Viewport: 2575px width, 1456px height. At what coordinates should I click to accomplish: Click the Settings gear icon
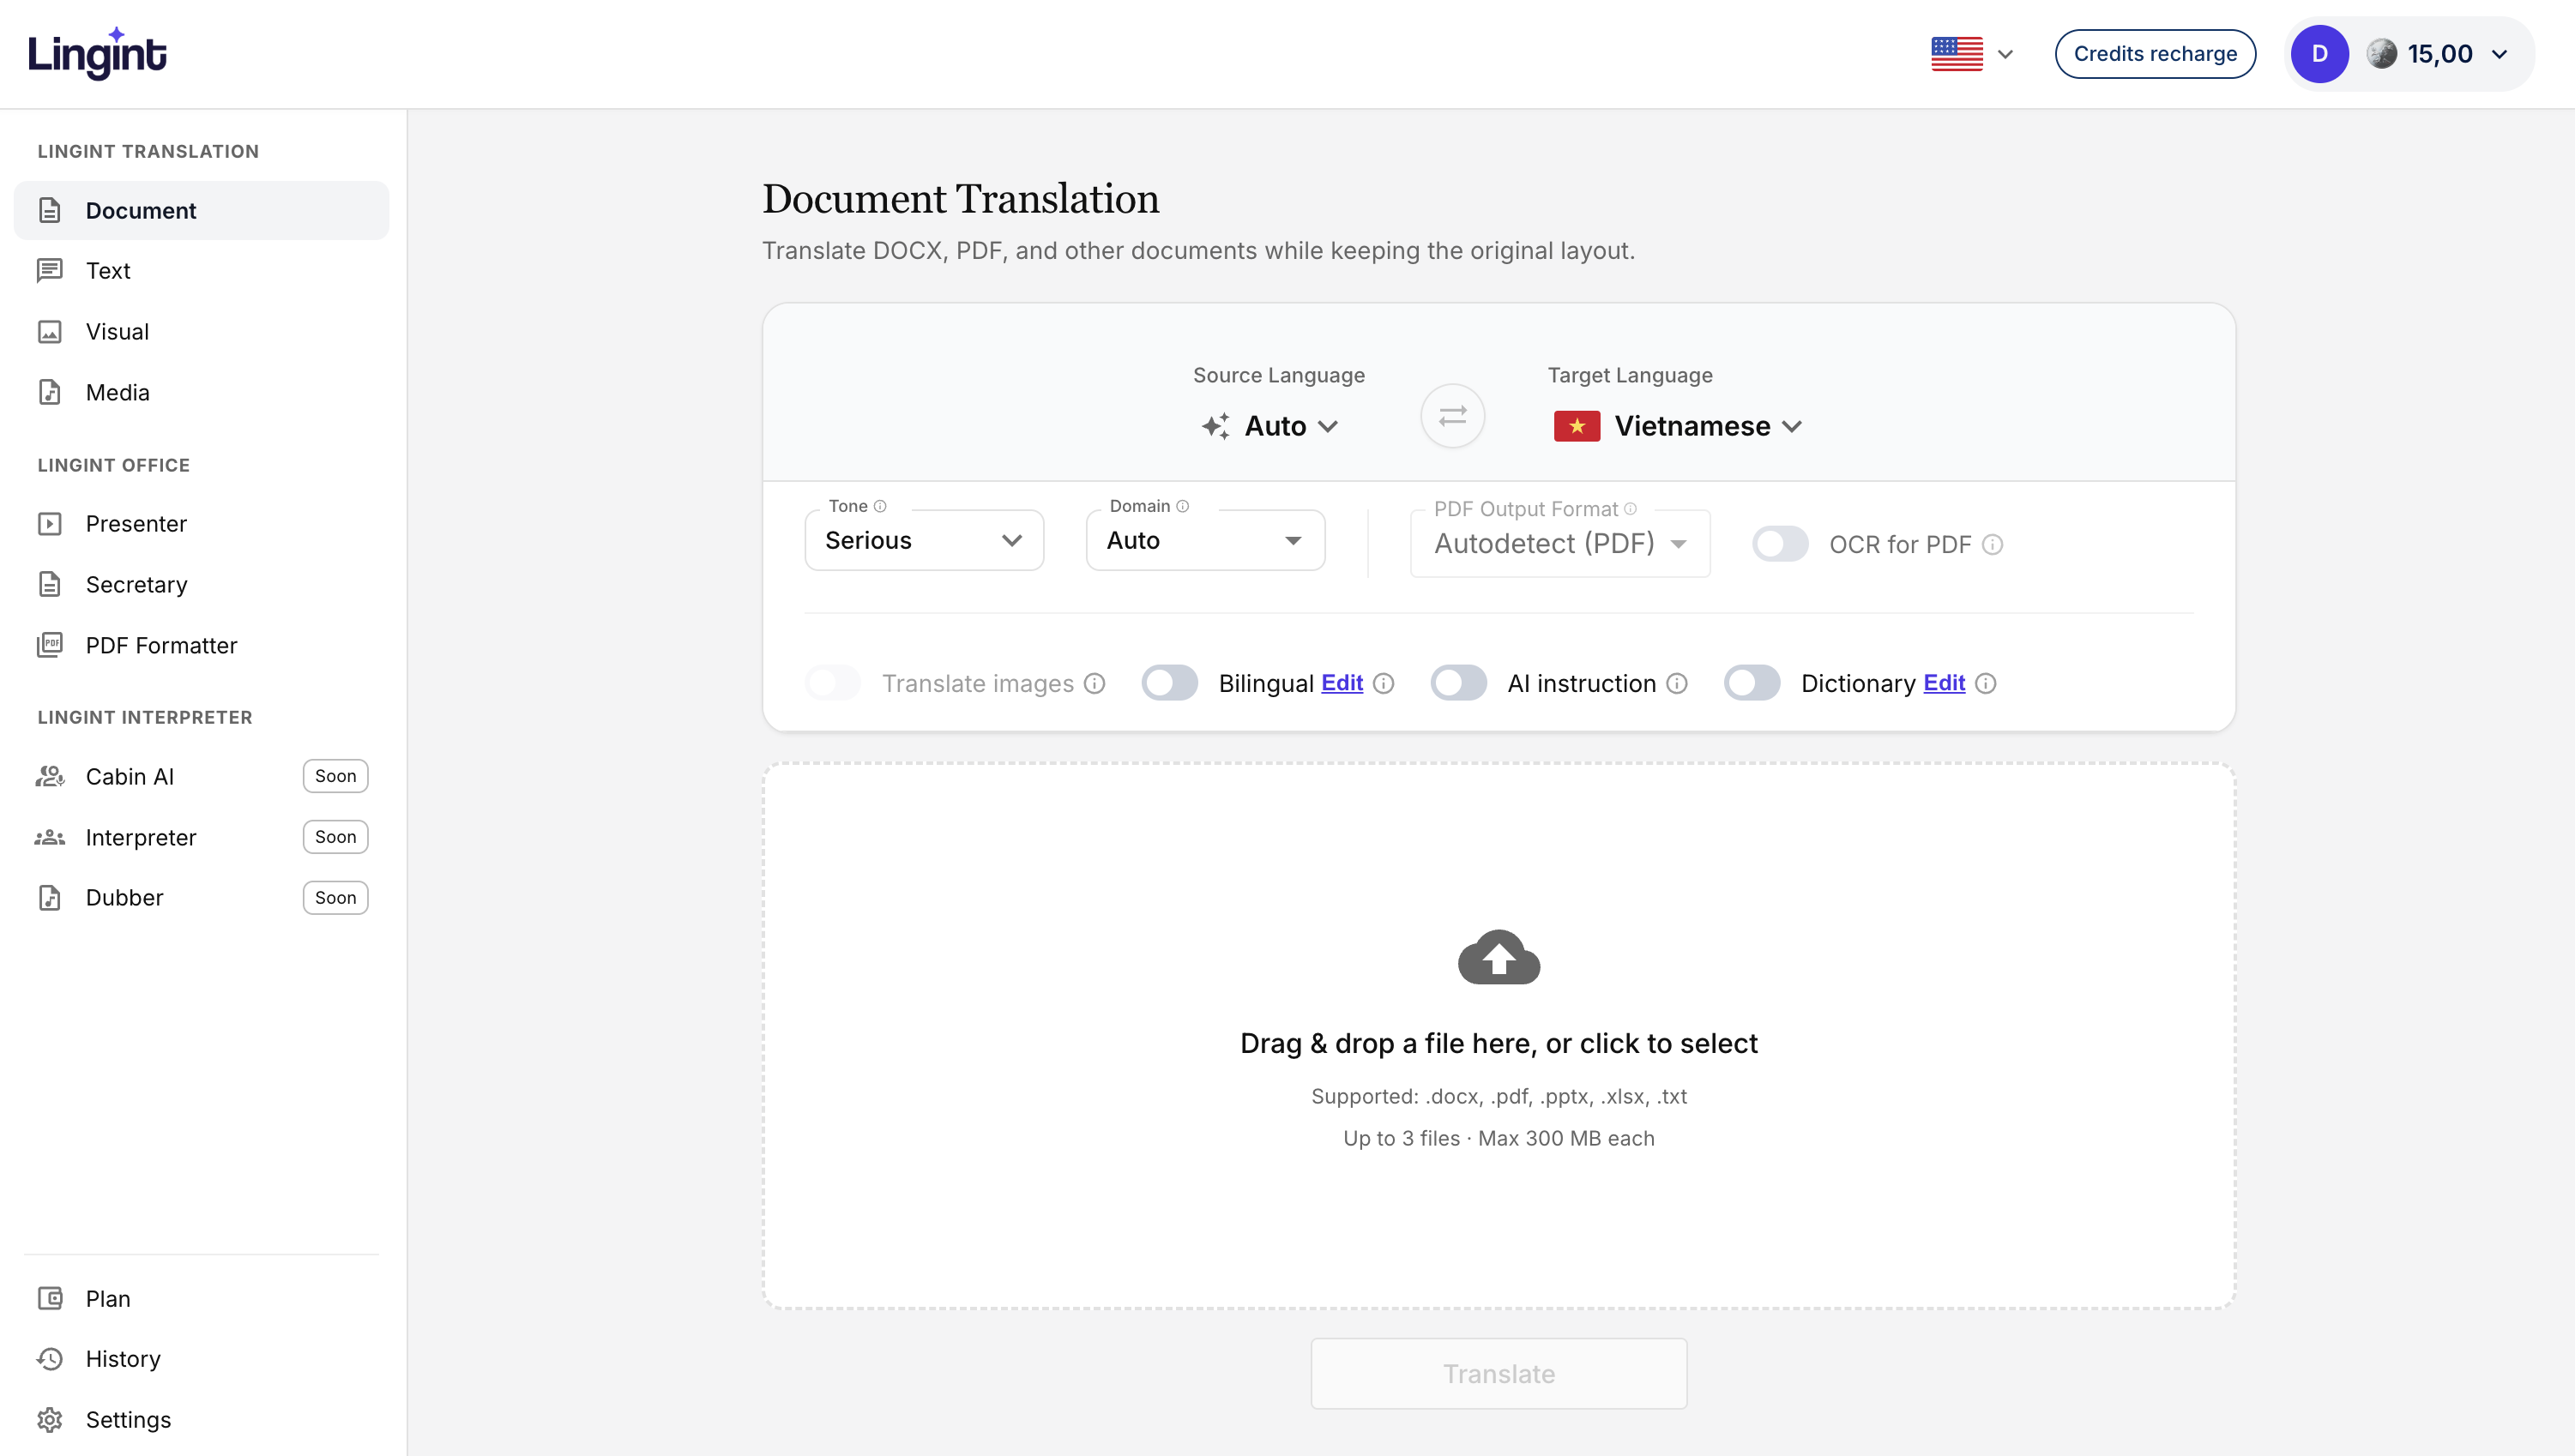[x=50, y=1420]
